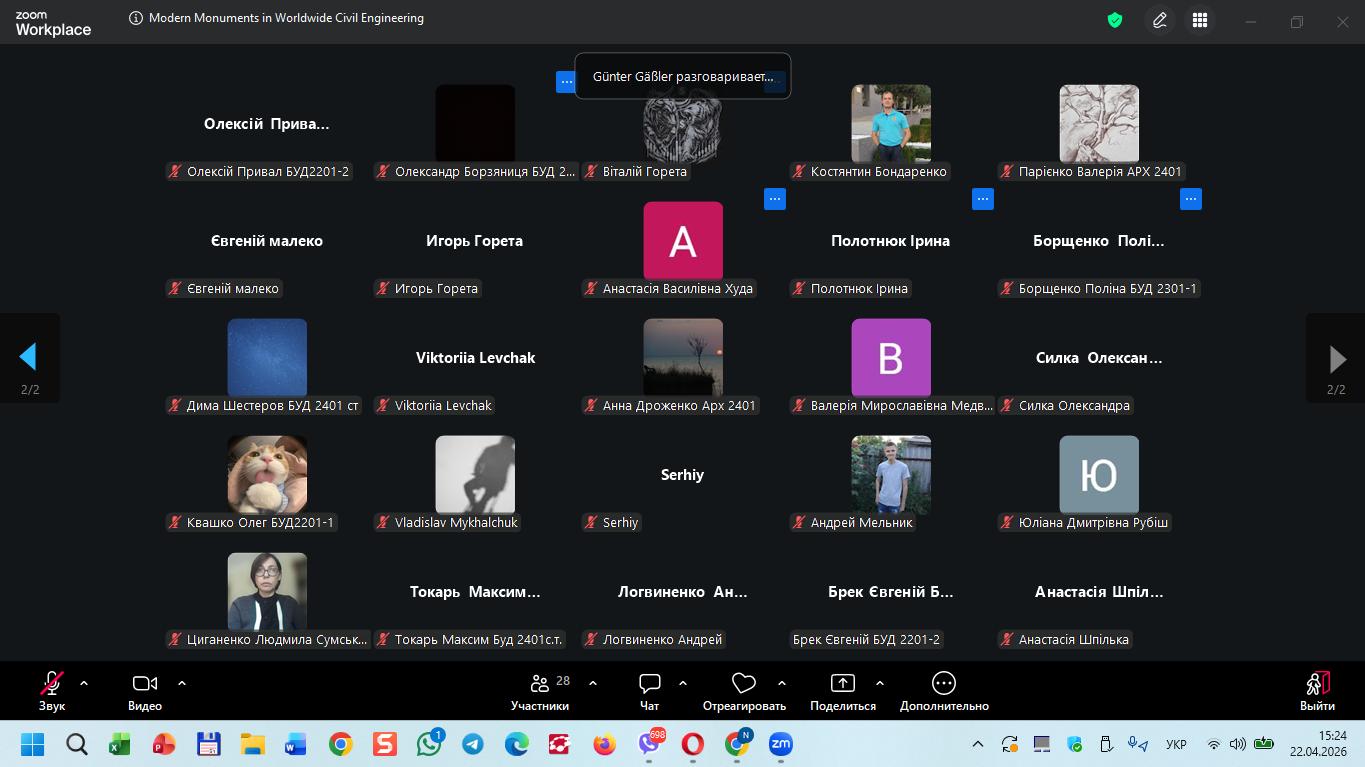
Task: Open more options on Полотнюк Ірина tile
Action: pyautogui.click(x=983, y=199)
